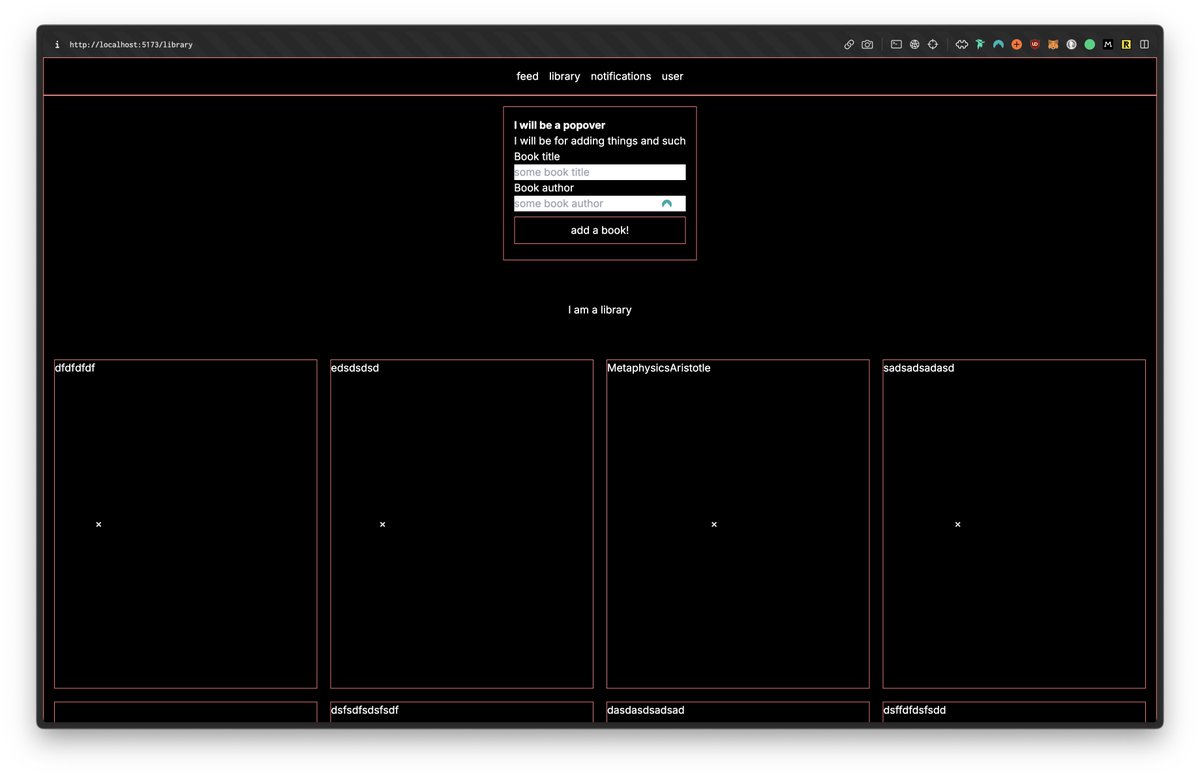Remove the sadsadsadasd book with its x
This screenshot has height=777, width=1200.
[x=957, y=524]
